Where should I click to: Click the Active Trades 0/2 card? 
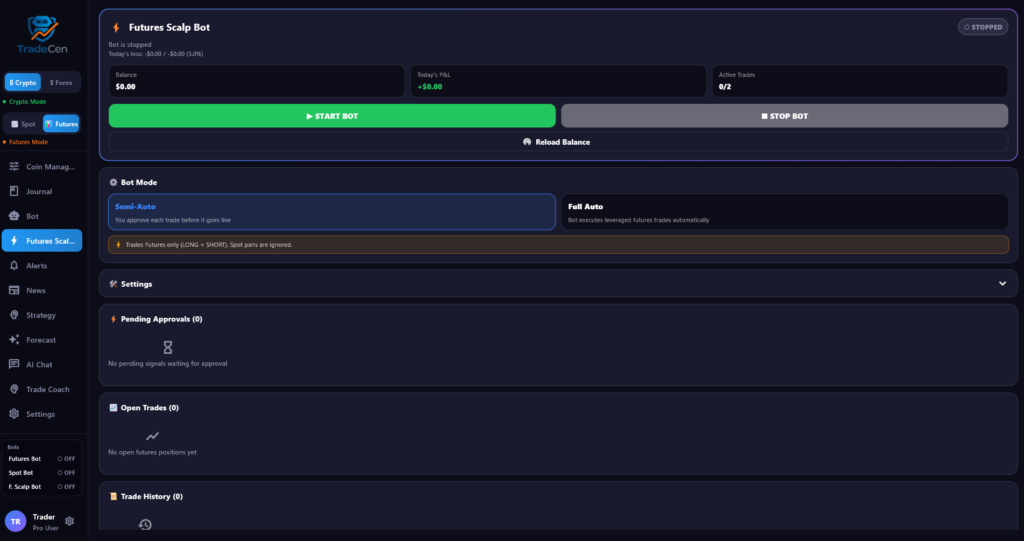click(x=860, y=81)
